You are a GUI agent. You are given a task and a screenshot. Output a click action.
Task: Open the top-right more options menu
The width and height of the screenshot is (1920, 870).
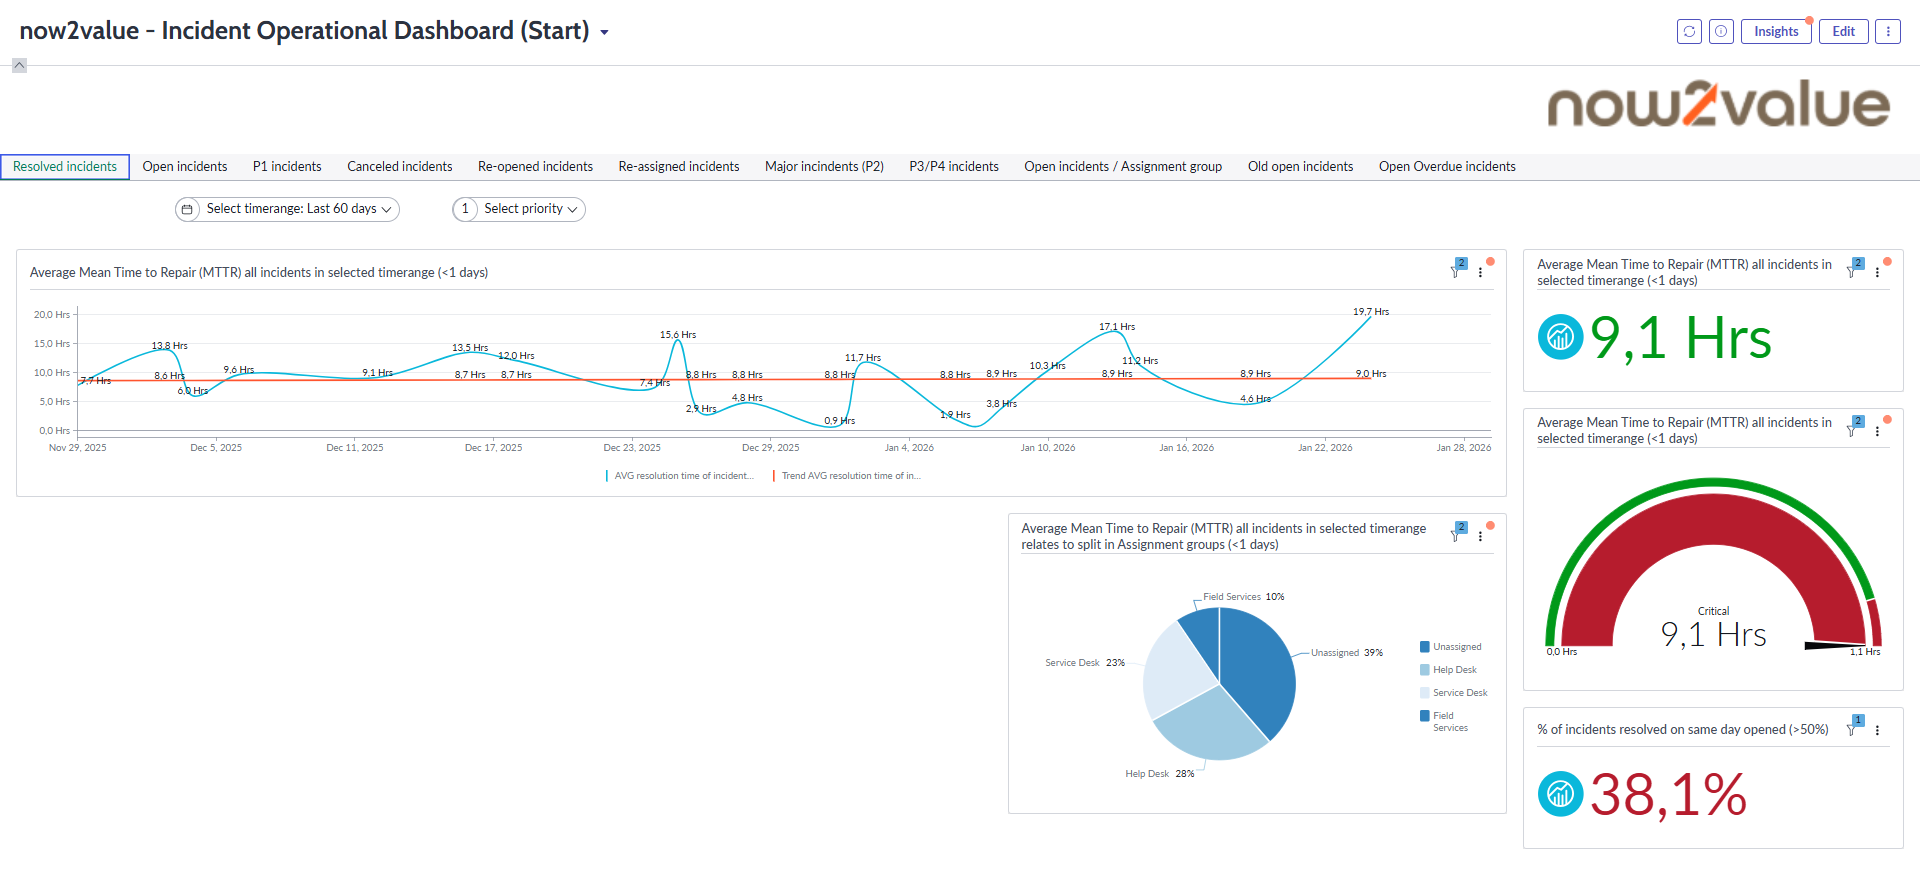(x=1888, y=31)
